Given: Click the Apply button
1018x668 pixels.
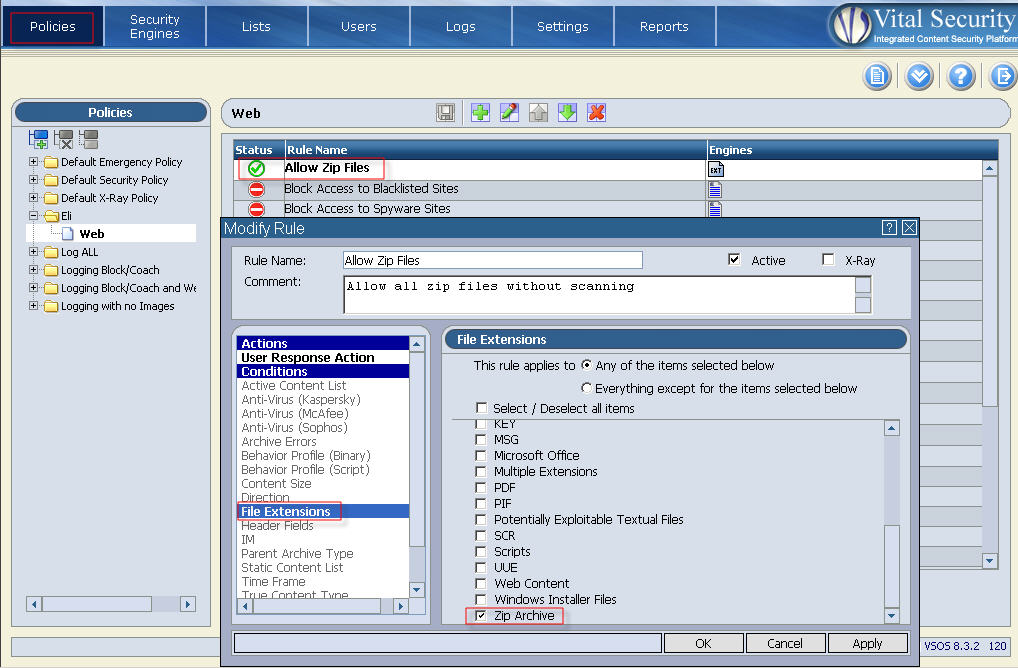Looking at the screenshot, I should pos(867,643).
